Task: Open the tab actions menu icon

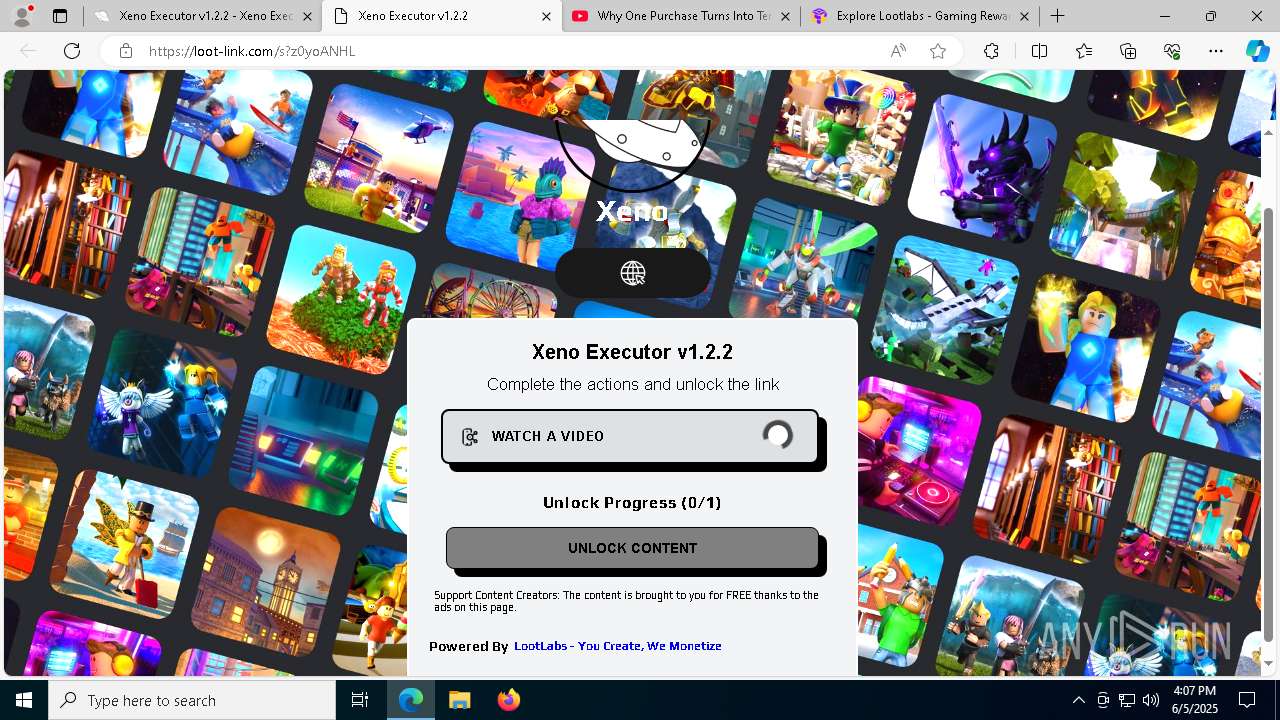Action: 60,16
